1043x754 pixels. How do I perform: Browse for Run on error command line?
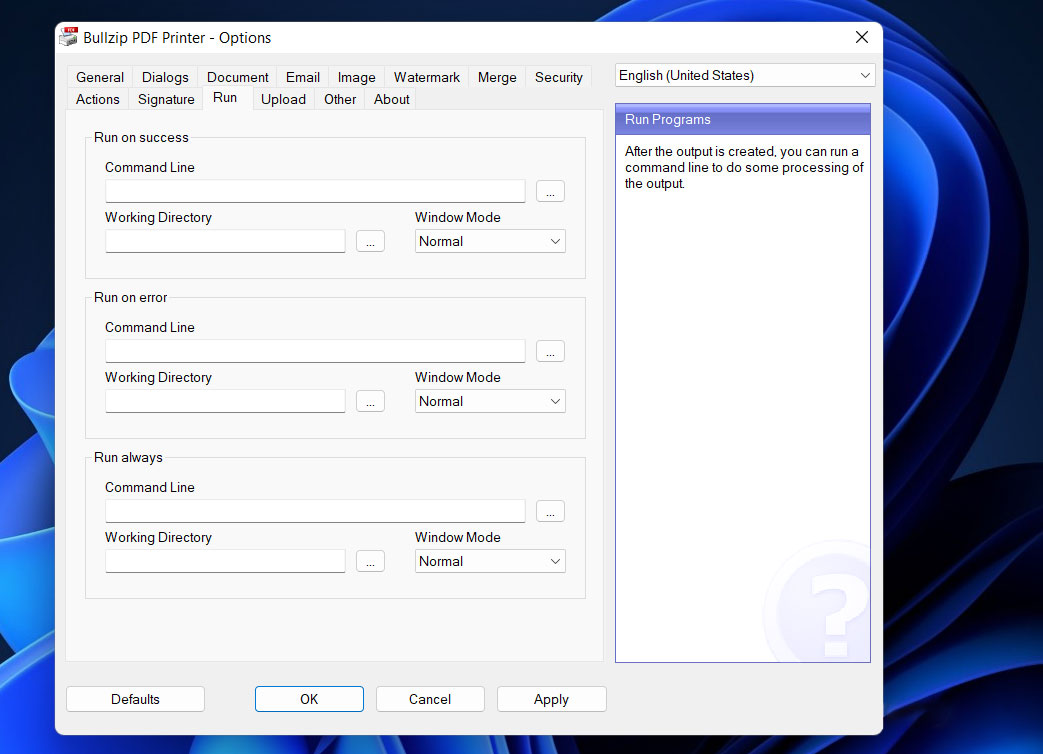(x=550, y=351)
